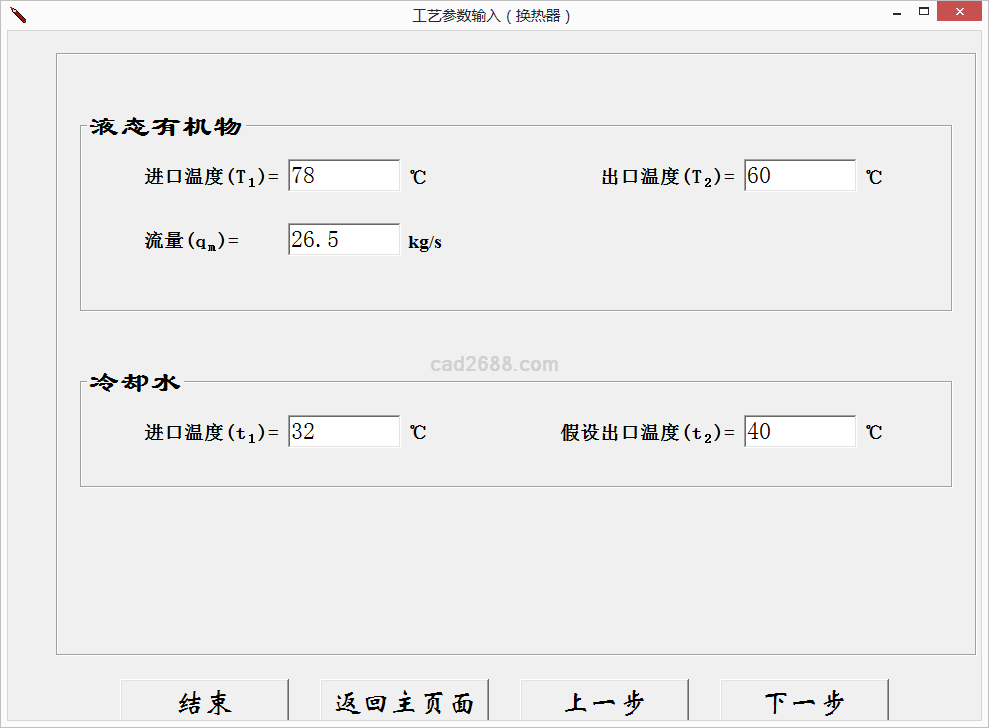Maximize the 工艺参数输入 window
The image size is (989, 728).
(x=924, y=13)
